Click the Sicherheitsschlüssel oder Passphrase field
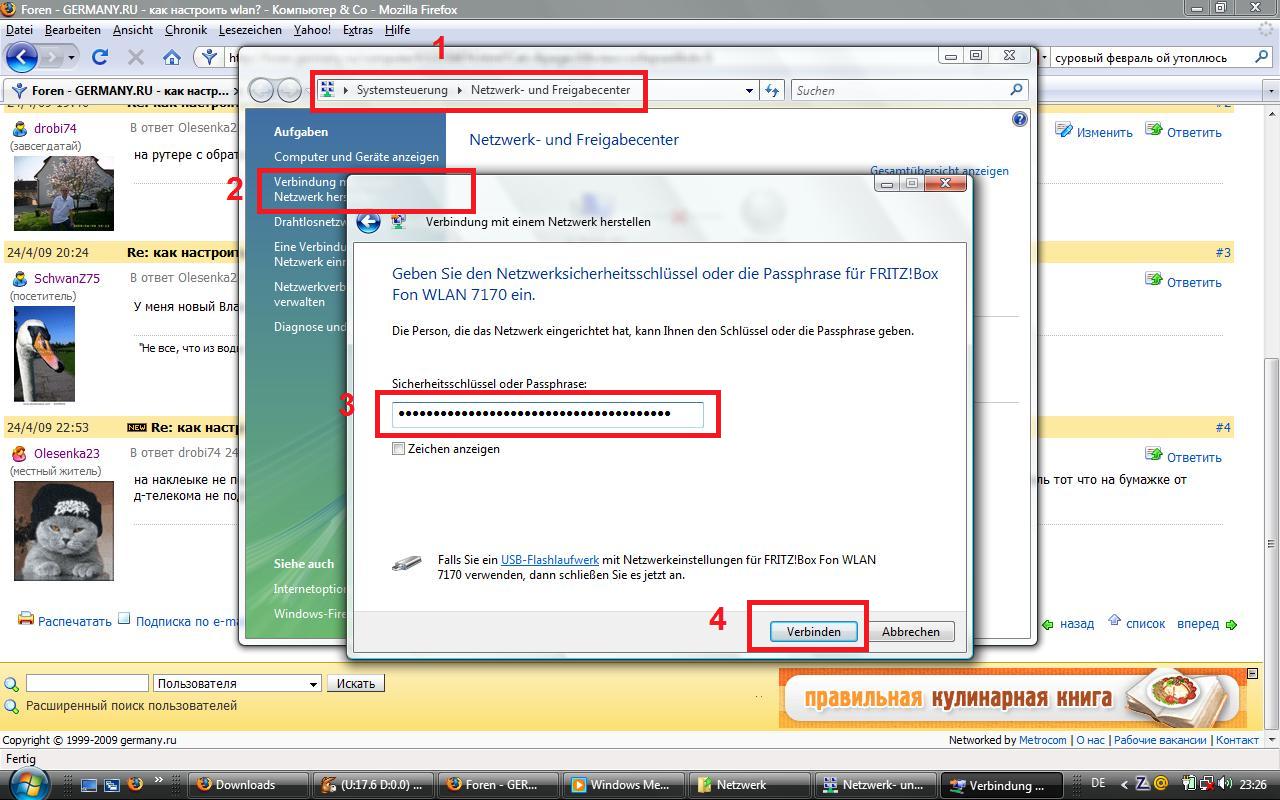 548,414
